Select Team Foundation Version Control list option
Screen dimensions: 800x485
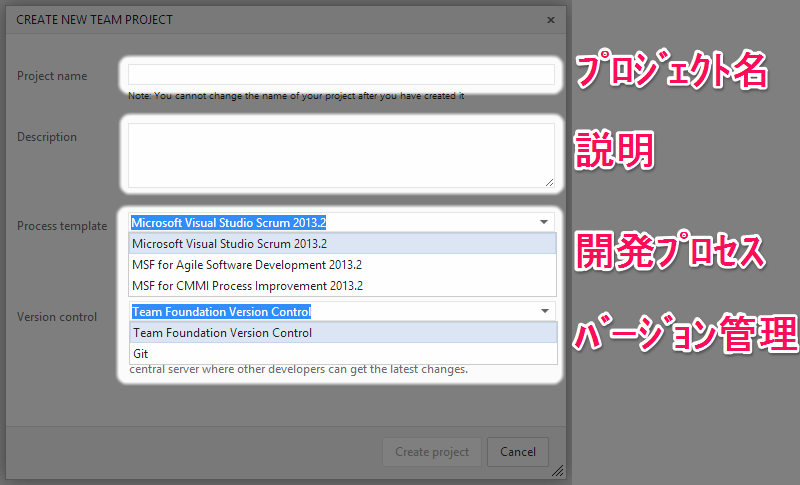click(343, 333)
